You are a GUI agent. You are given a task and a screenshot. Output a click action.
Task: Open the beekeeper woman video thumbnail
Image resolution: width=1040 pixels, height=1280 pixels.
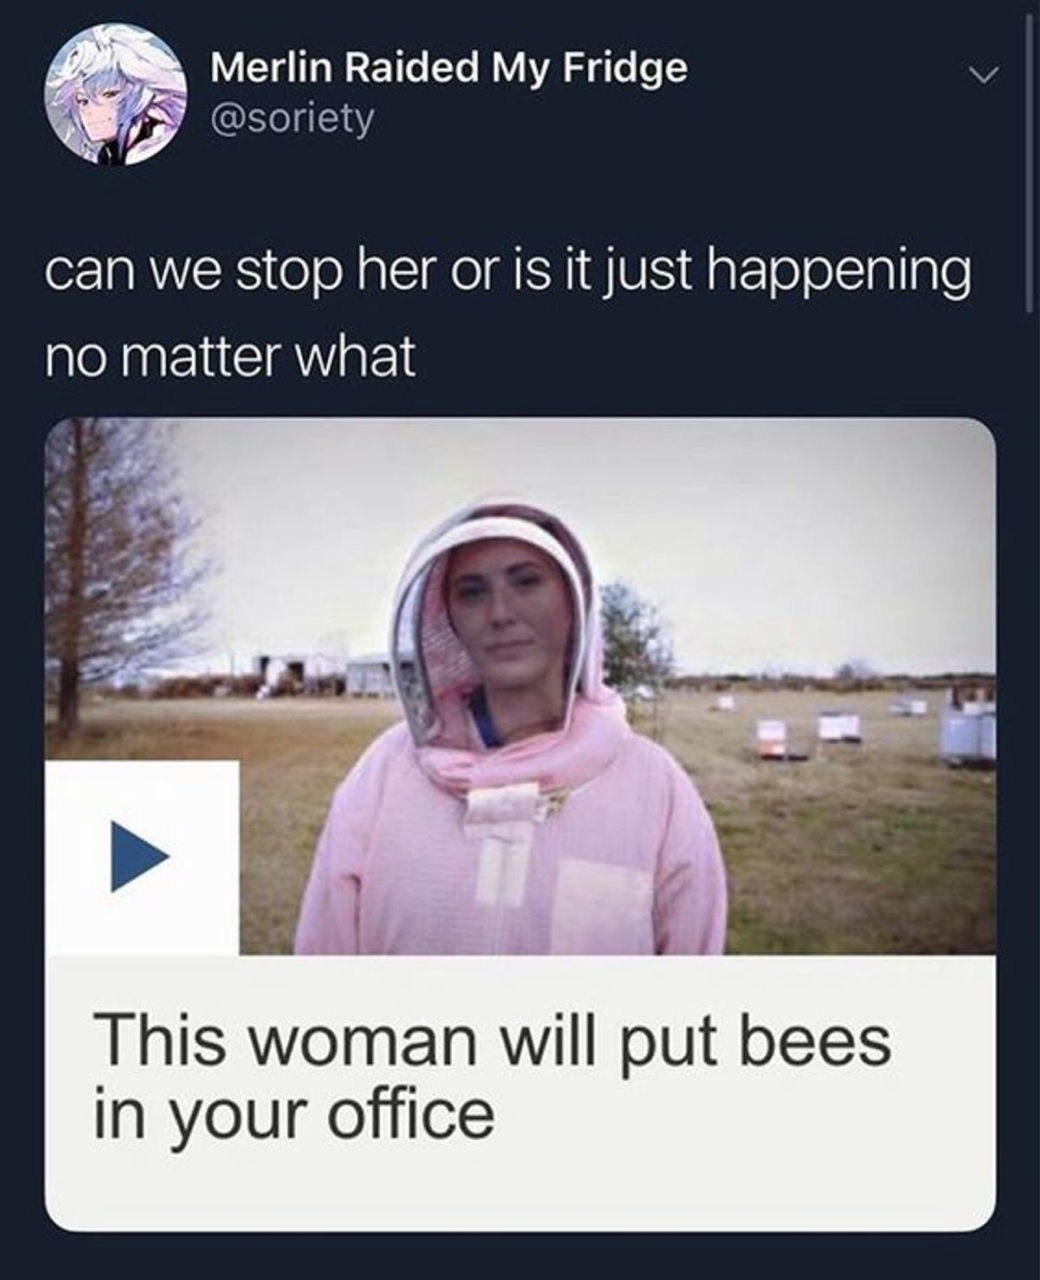tap(520, 686)
